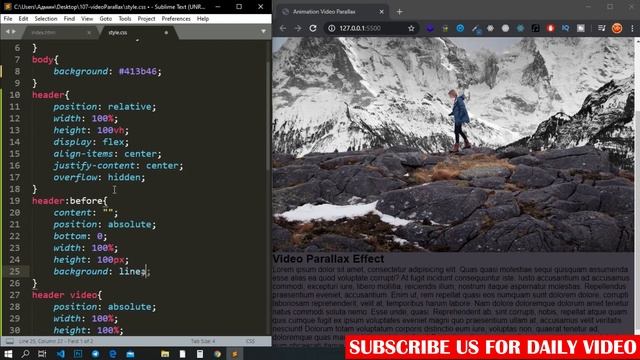The height and width of the screenshot is (360, 640).
Task: Open a new browser tab
Action: pyautogui.click(x=399, y=12)
